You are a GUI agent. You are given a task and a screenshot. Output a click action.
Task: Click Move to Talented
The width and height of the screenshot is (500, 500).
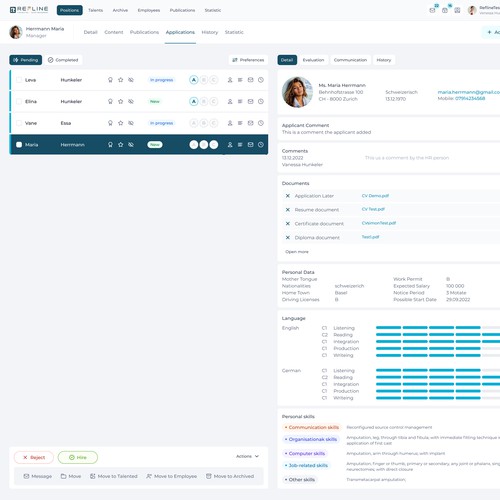point(114,476)
